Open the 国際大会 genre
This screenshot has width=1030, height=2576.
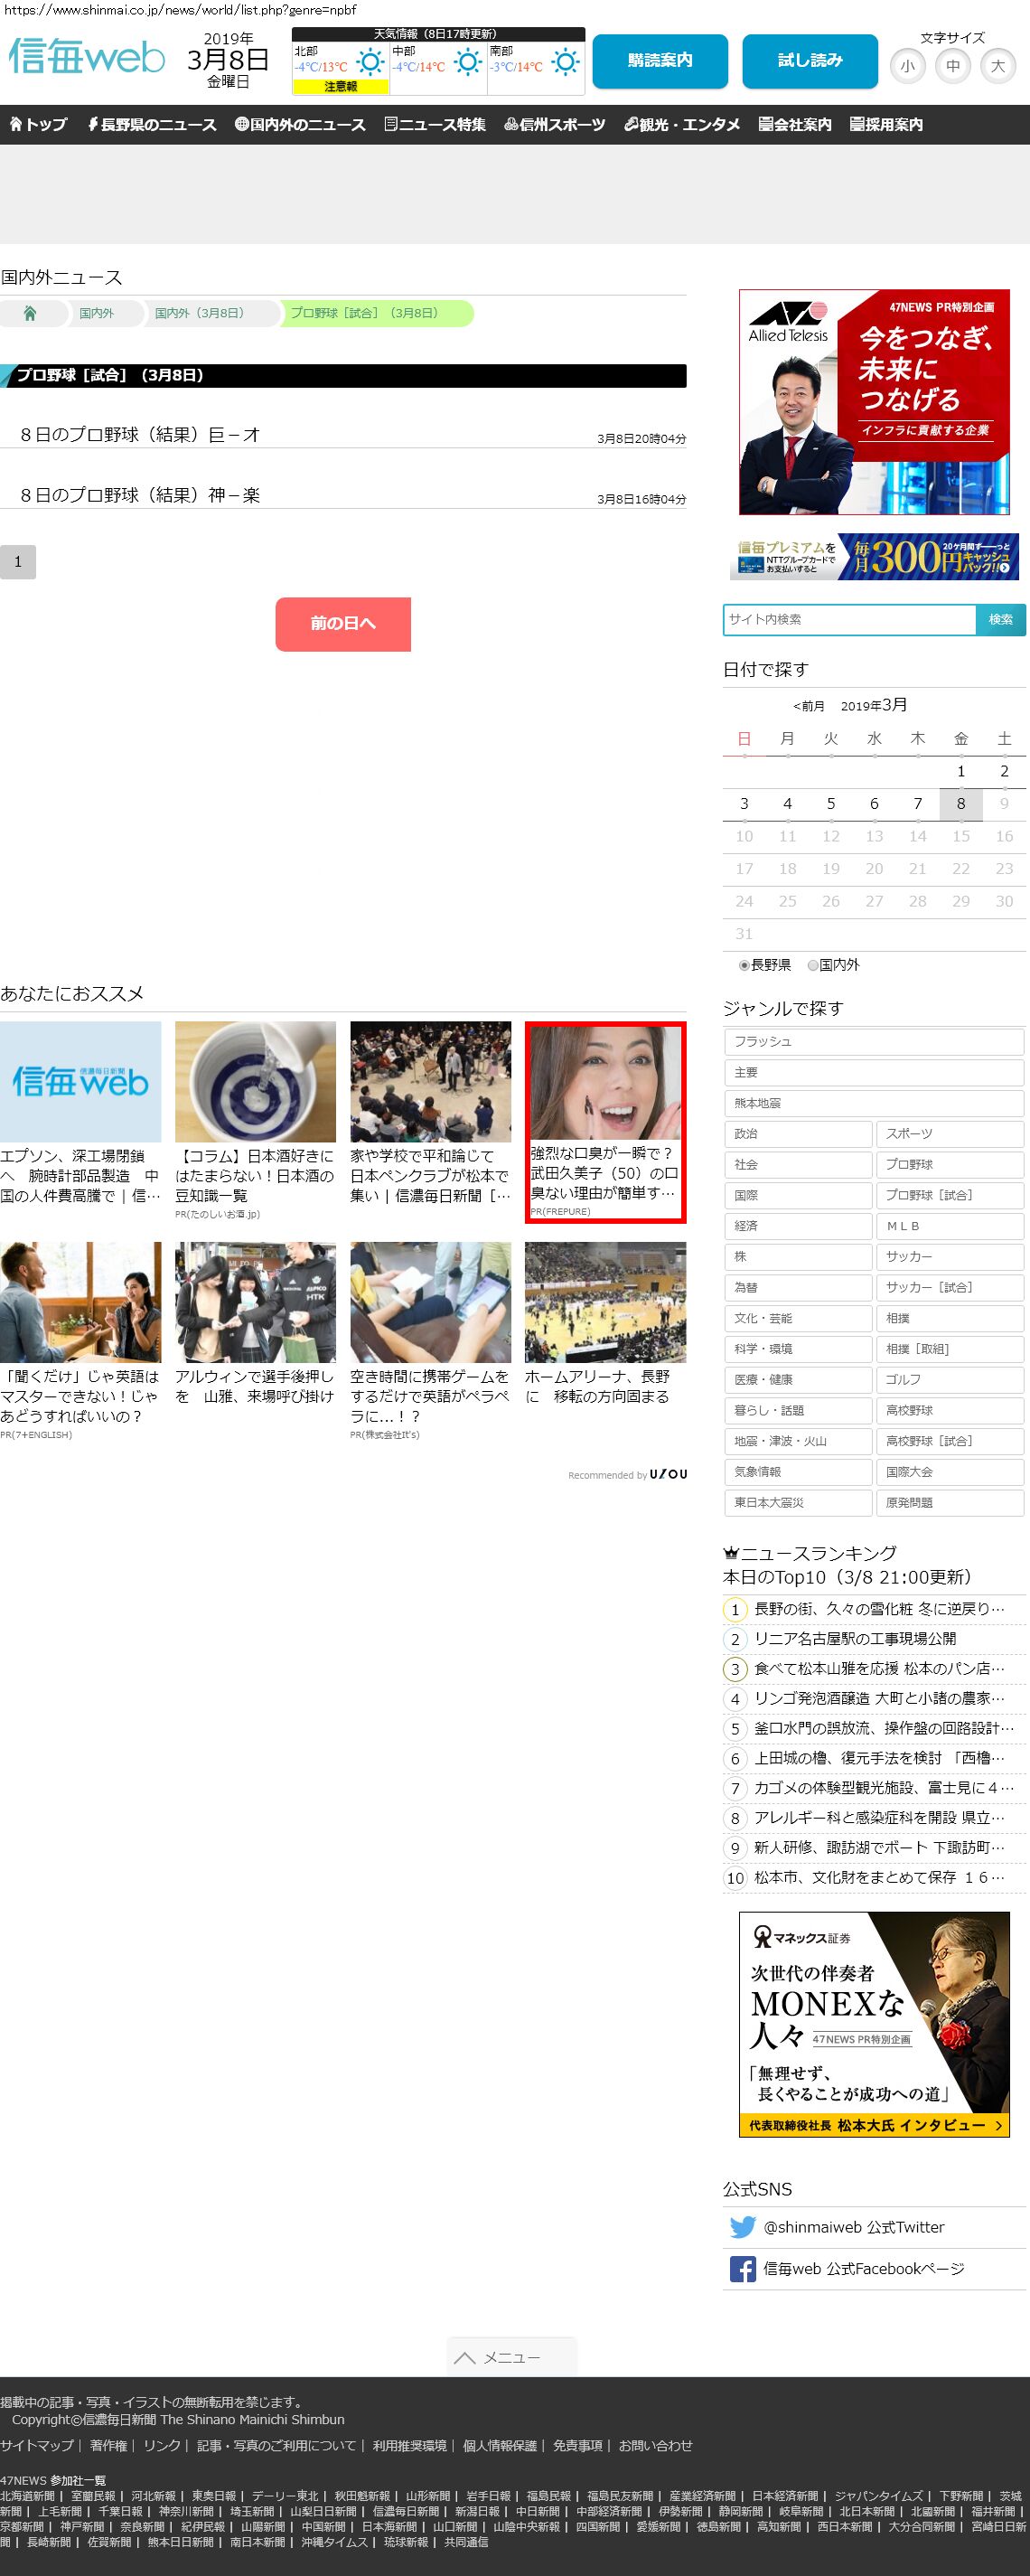(950, 1473)
